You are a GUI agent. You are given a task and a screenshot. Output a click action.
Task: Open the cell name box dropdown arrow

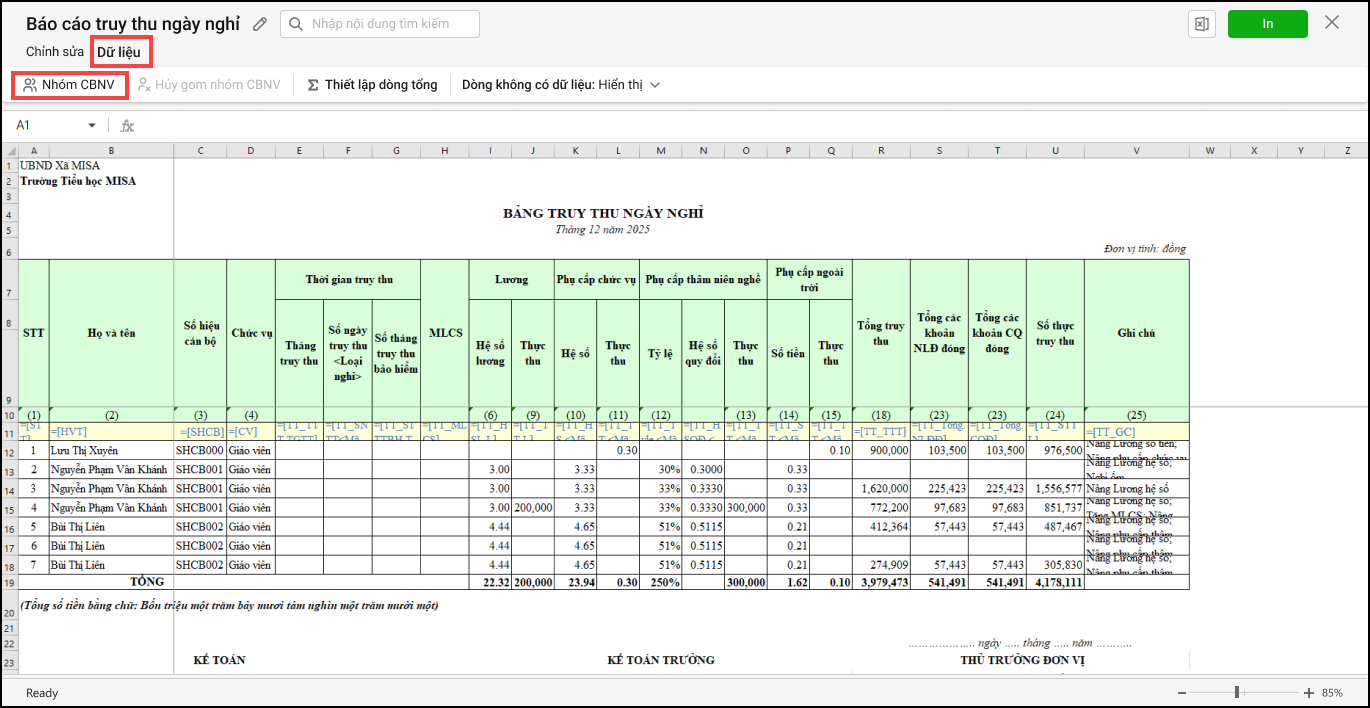92,126
